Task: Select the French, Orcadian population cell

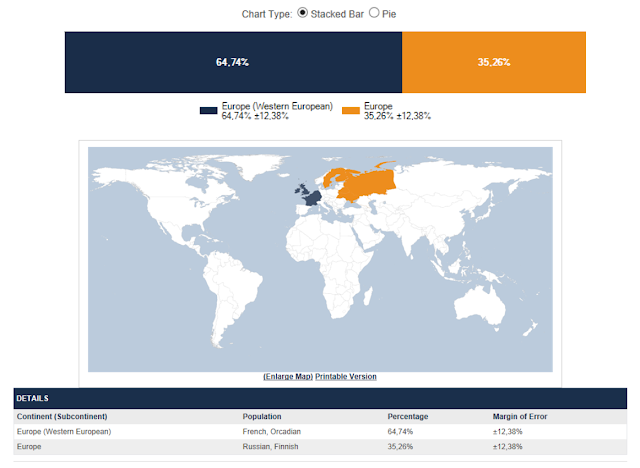Action: tap(271, 432)
